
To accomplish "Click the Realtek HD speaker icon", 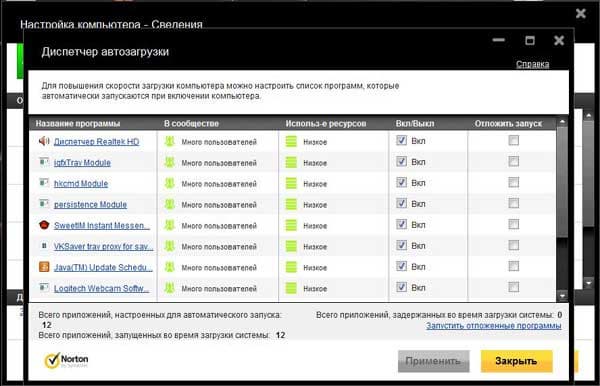I will (44, 141).
